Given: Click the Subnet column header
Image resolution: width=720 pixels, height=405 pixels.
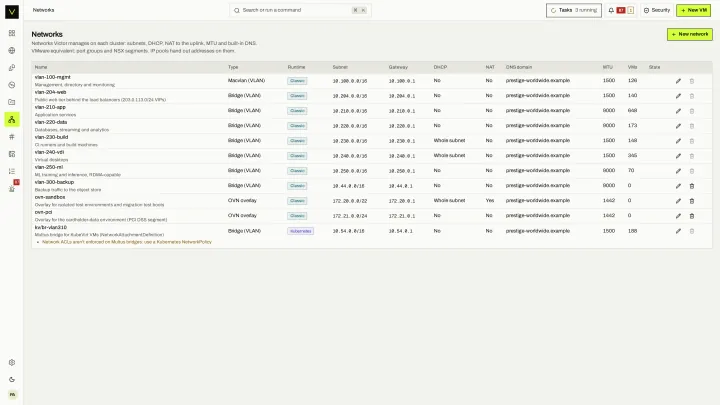Looking at the screenshot, I should [340, 67].
